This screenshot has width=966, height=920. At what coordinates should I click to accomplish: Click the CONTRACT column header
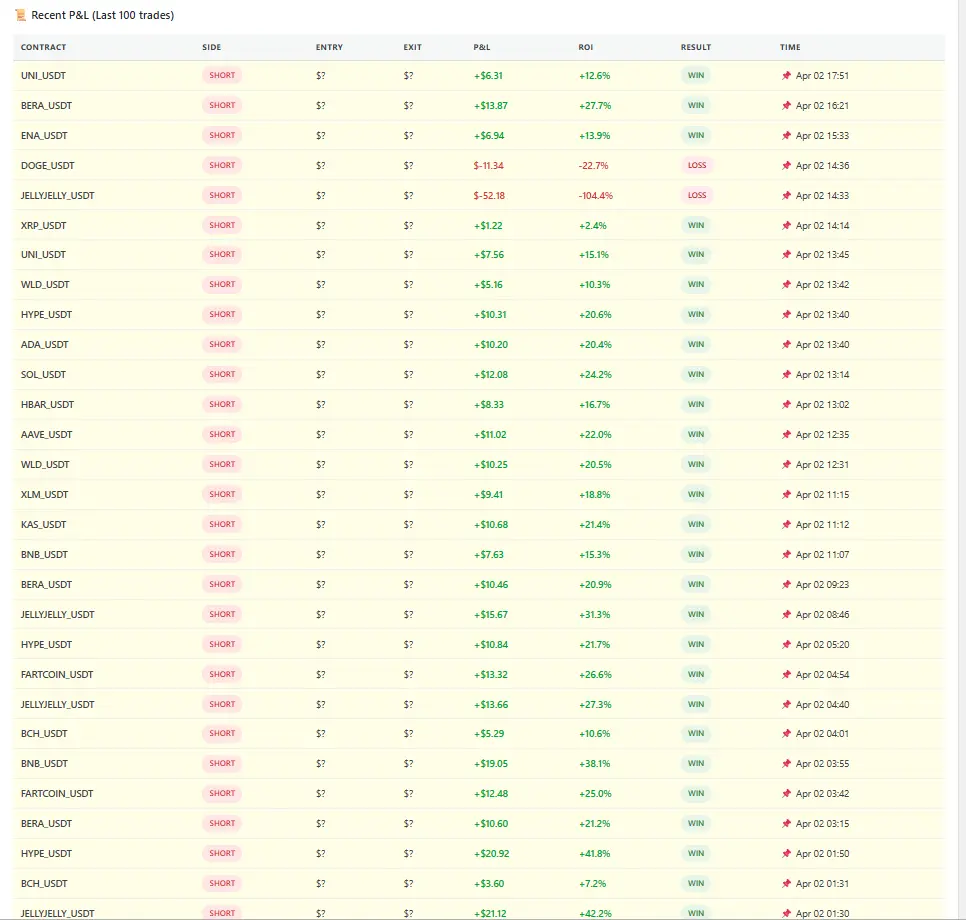(x=43, y=47)
